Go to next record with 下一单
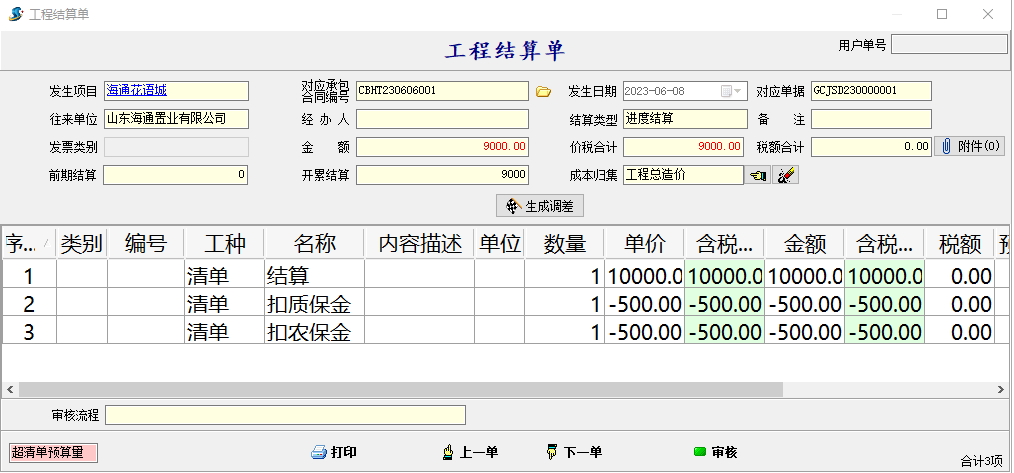Viewport: 1014px width, 473px height. coord(574,453)
